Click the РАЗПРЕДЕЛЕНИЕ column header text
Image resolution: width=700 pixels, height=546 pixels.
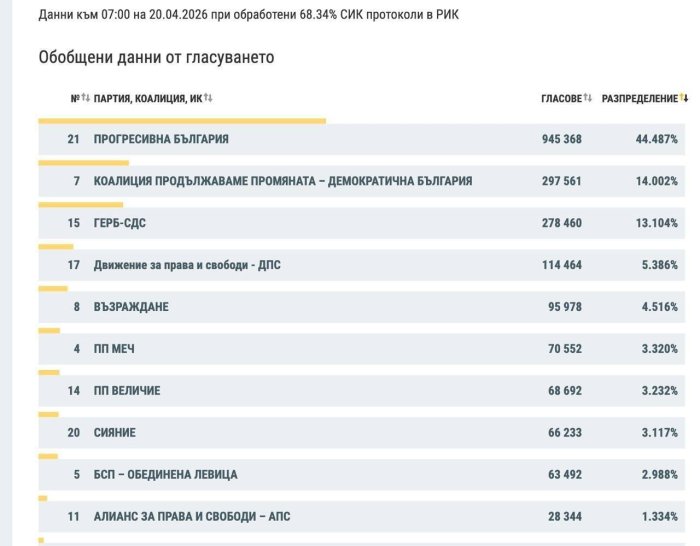click(639, 98)
